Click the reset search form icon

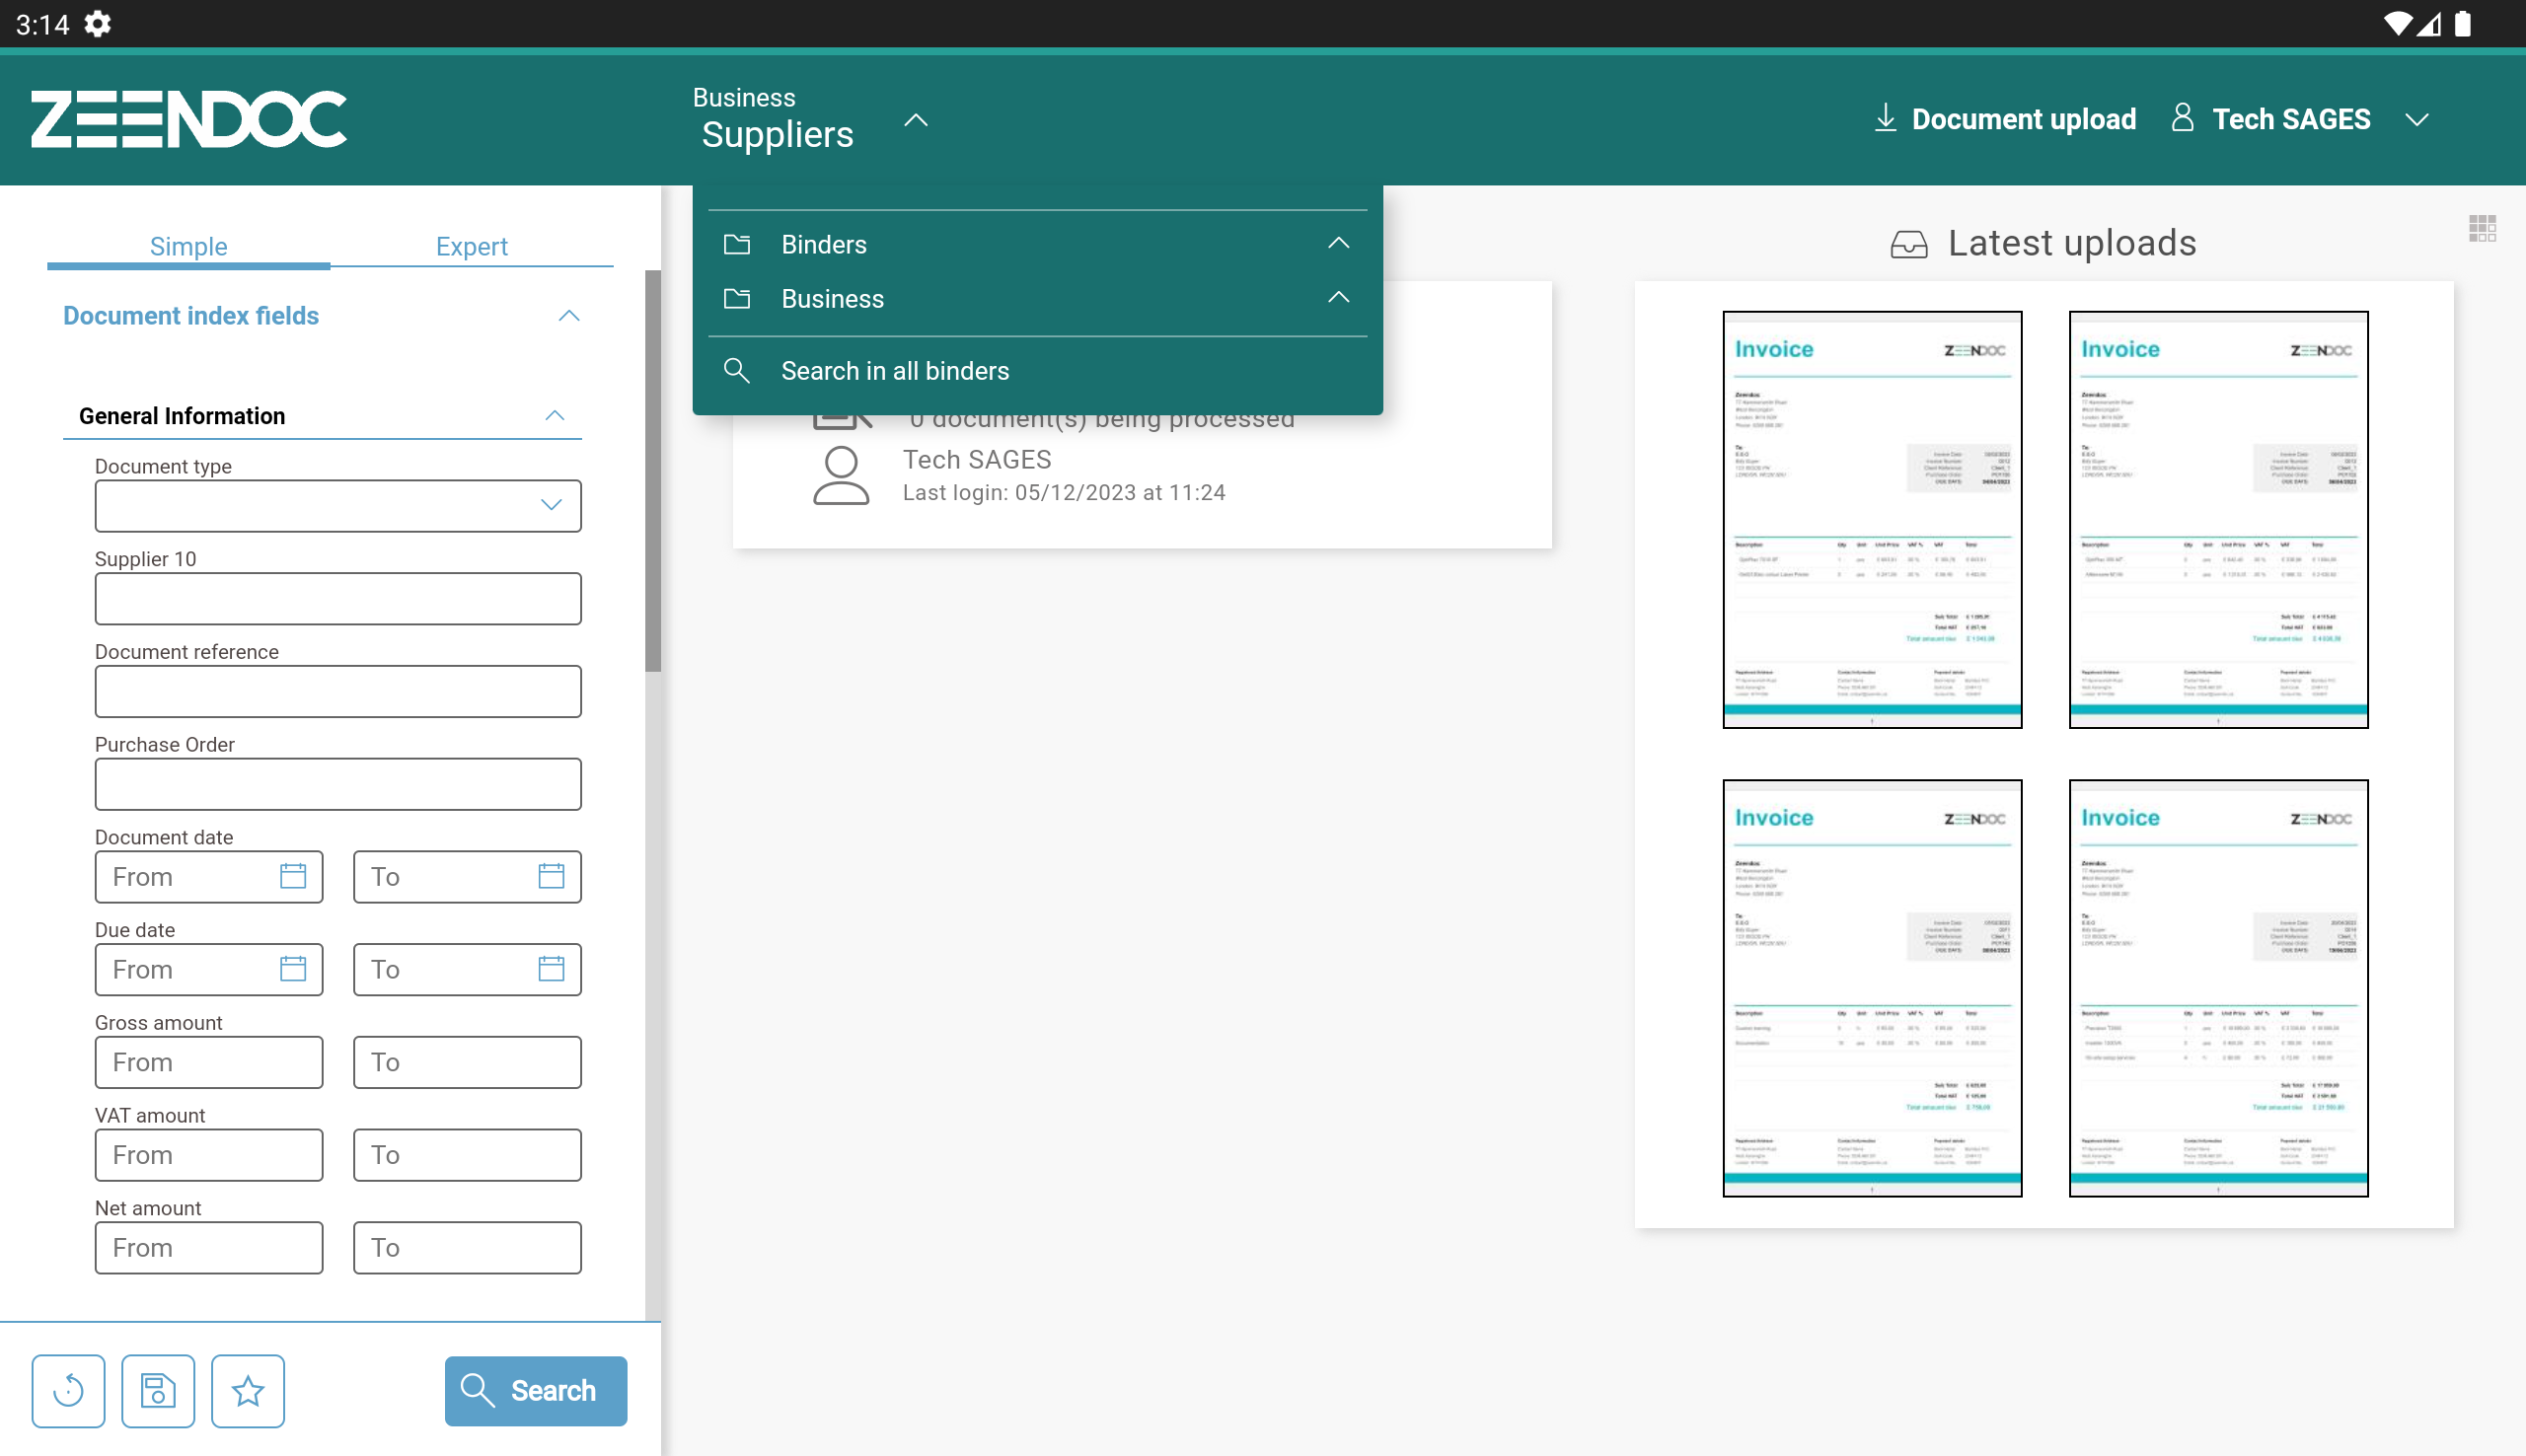68,1390
